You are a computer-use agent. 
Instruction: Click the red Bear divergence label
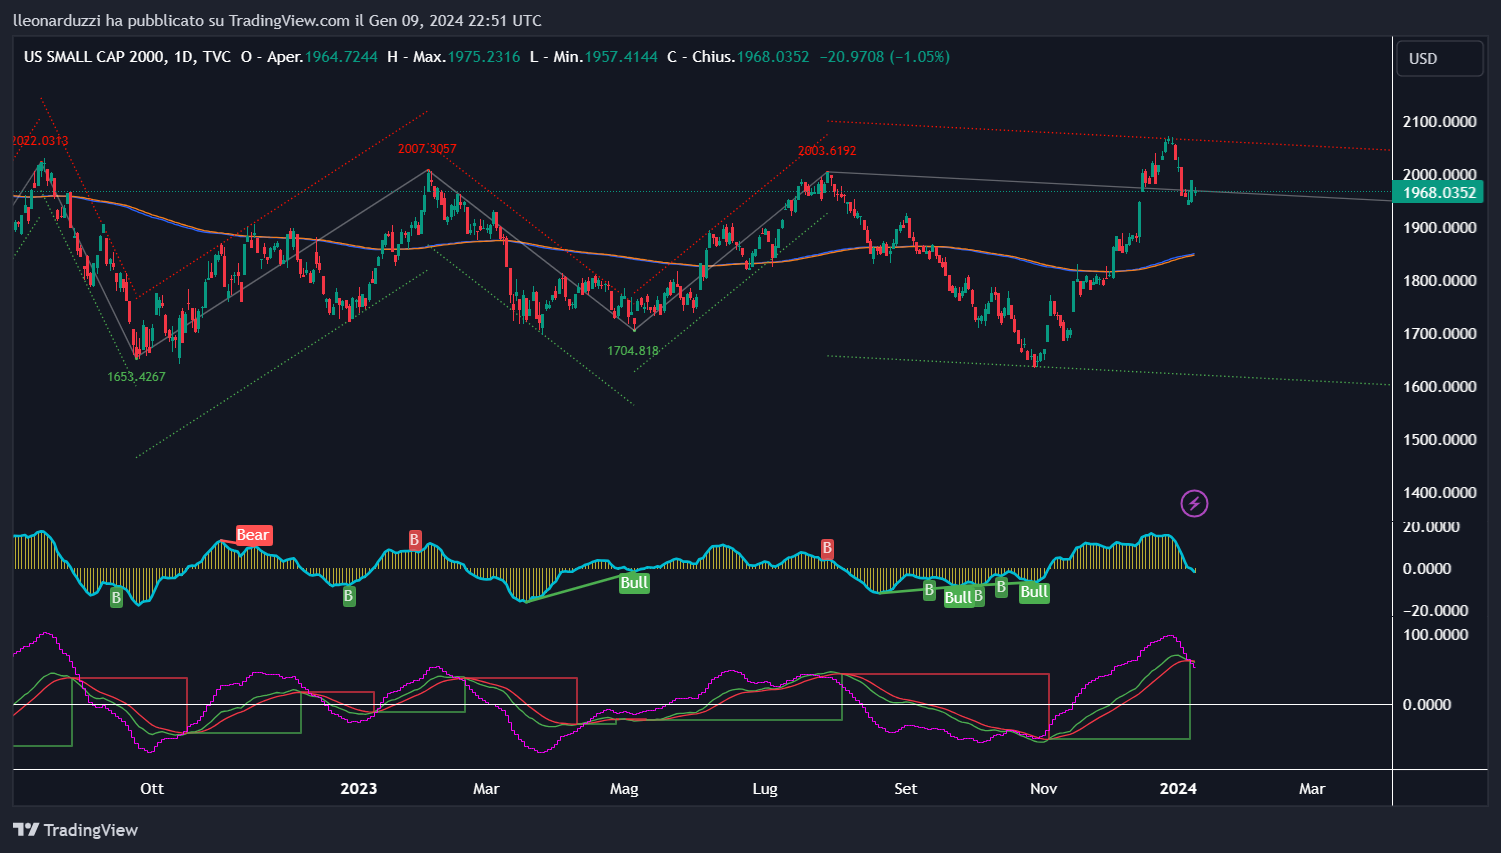[253, 535]
